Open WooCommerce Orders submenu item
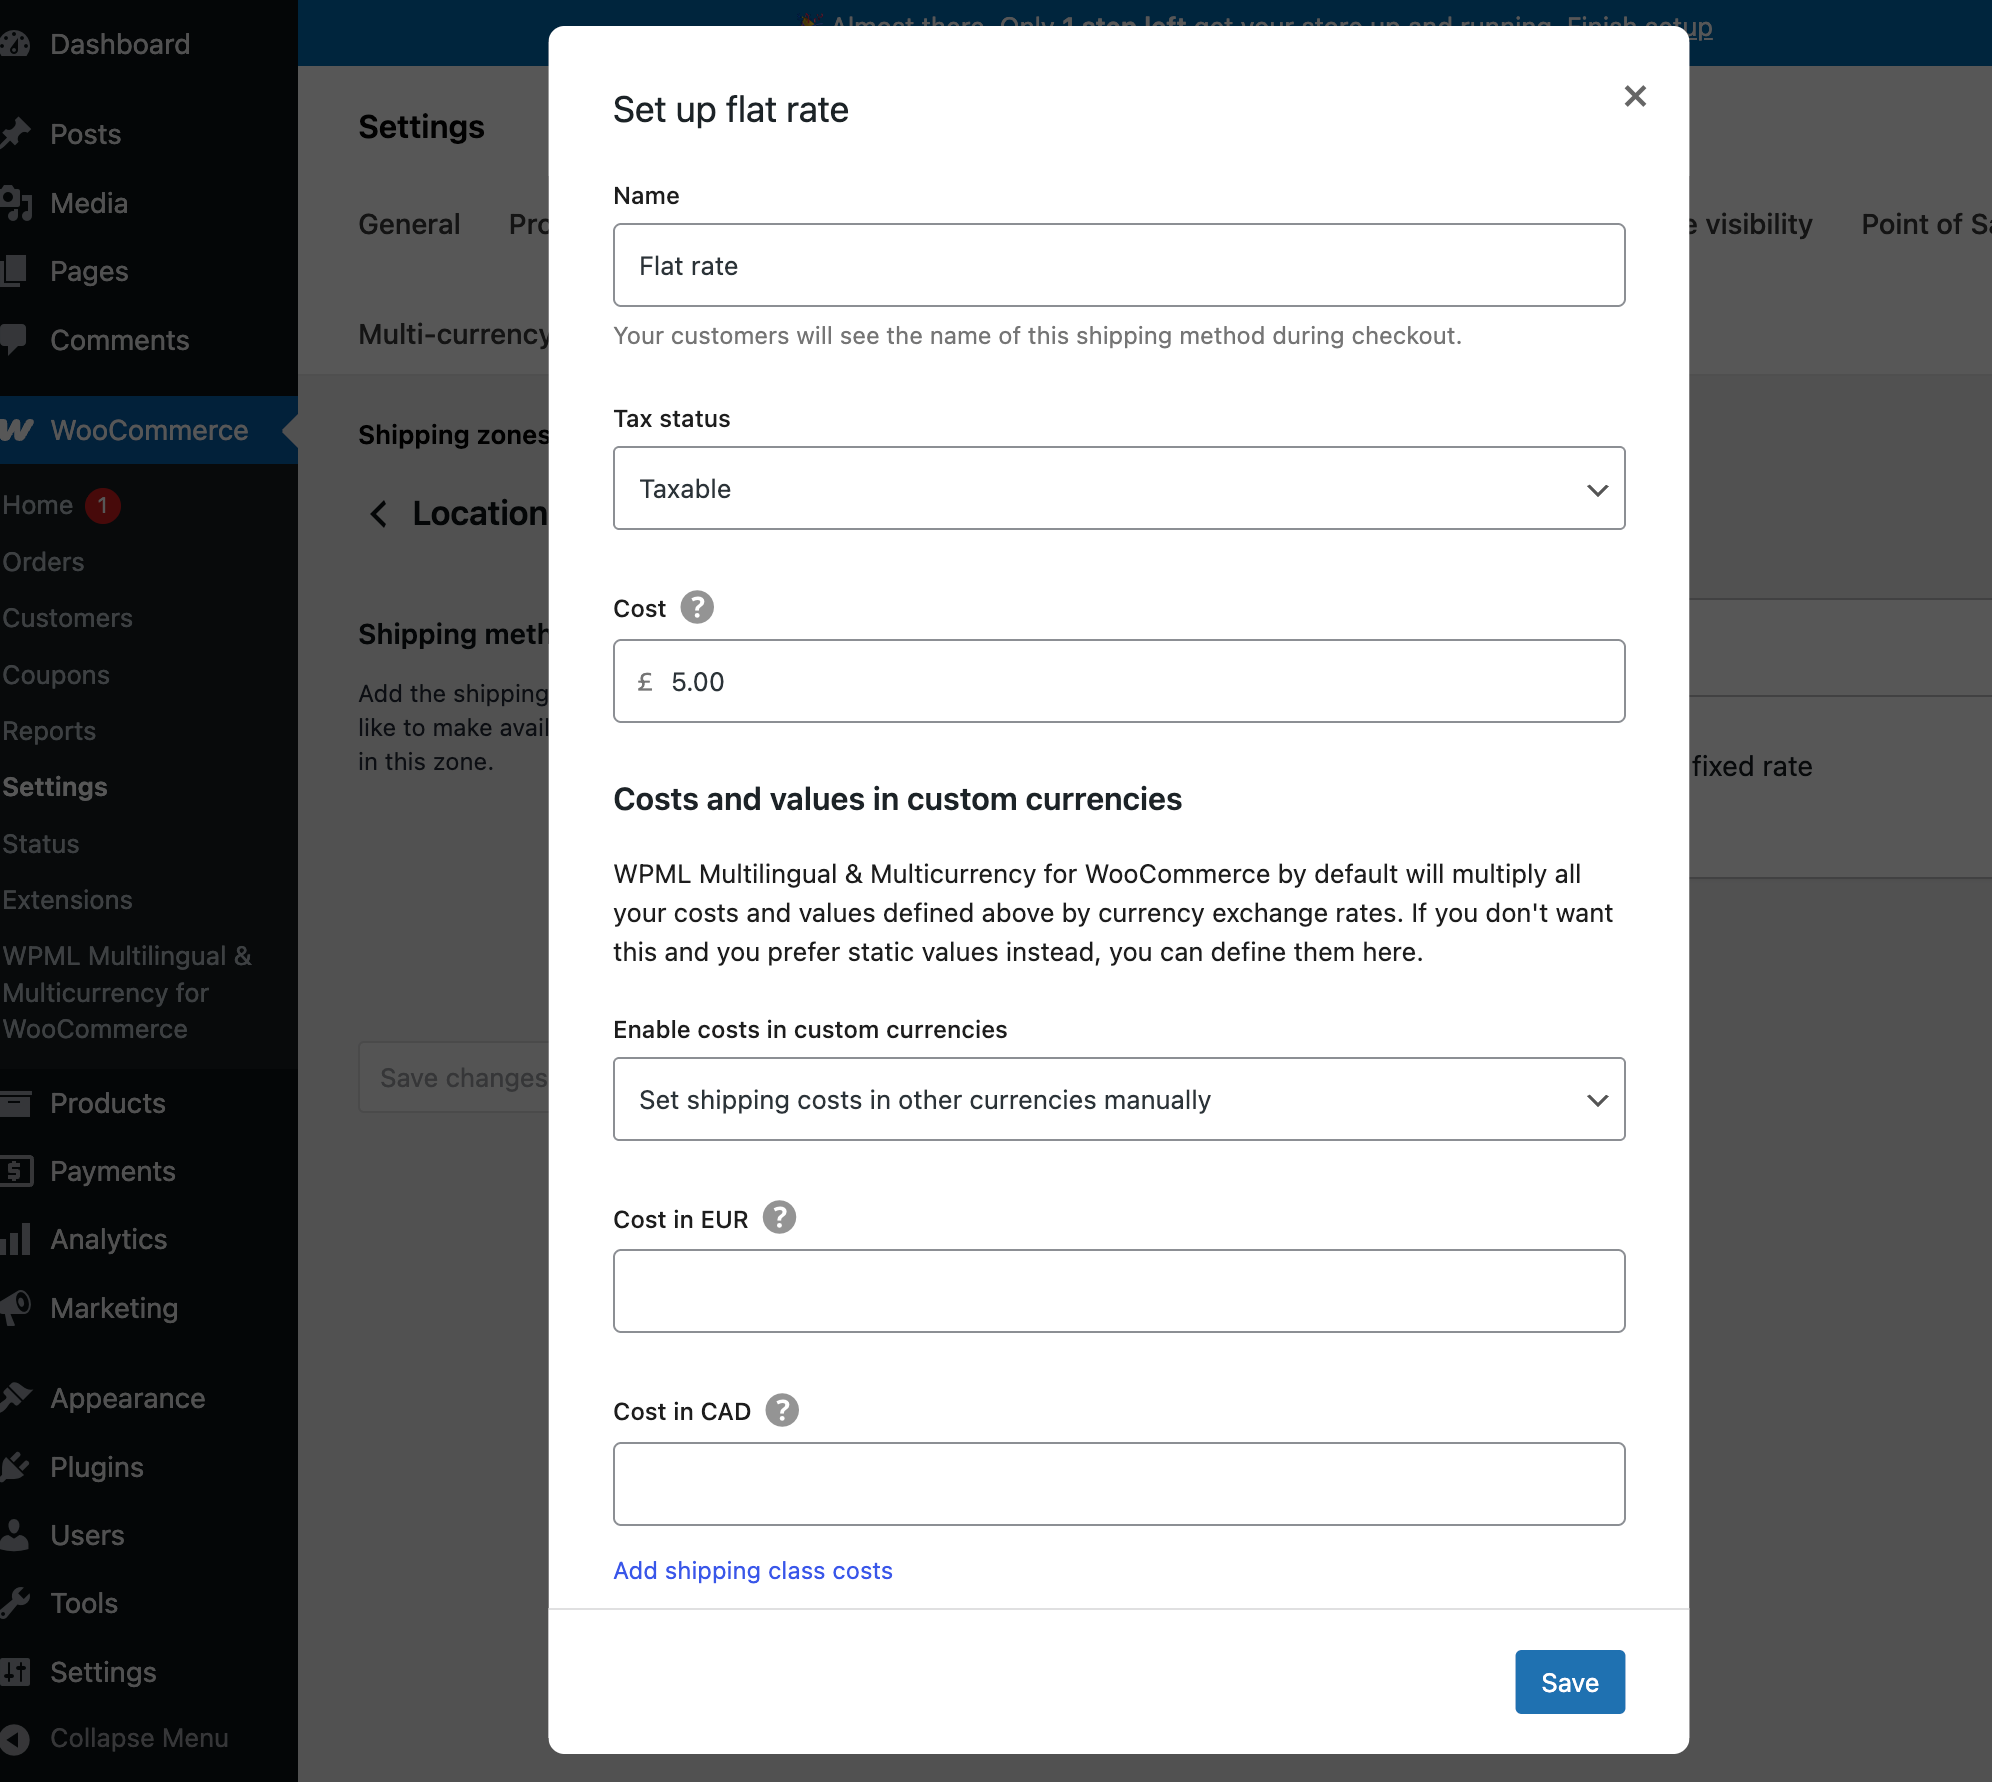Screen dimensions: 1992x1782 click(43, 562)
